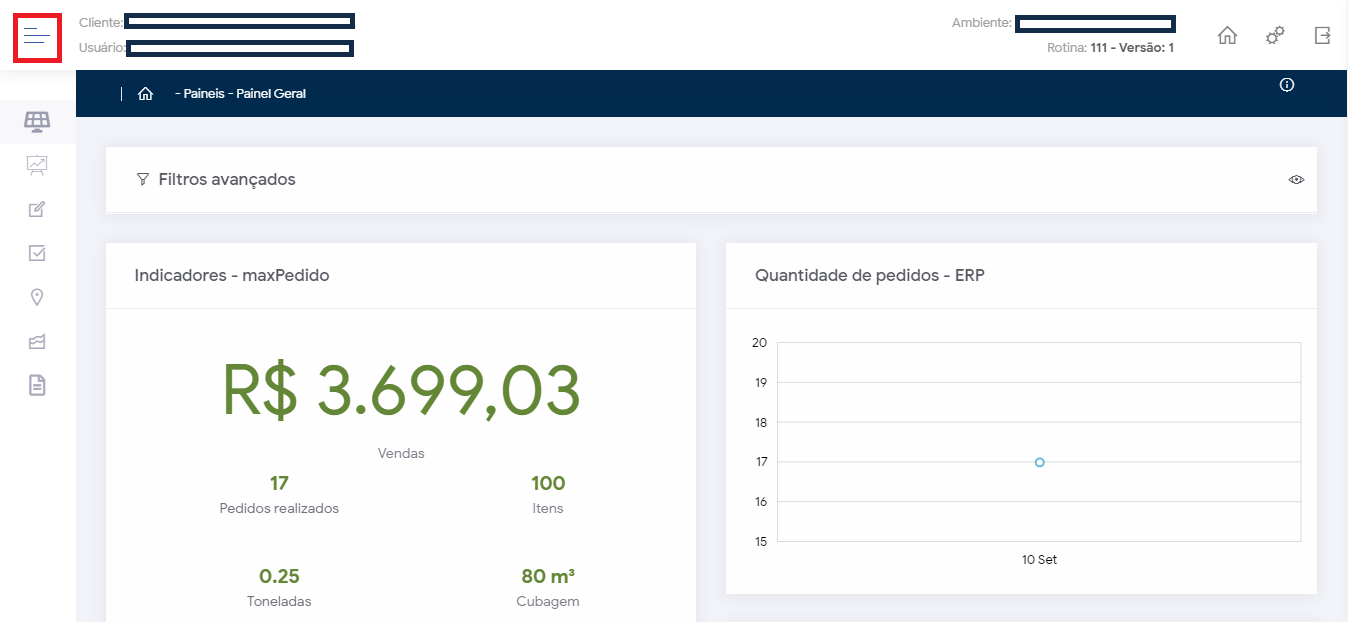Select the document report sidebar icon
1348x622 pixels.
pos(37,385)
